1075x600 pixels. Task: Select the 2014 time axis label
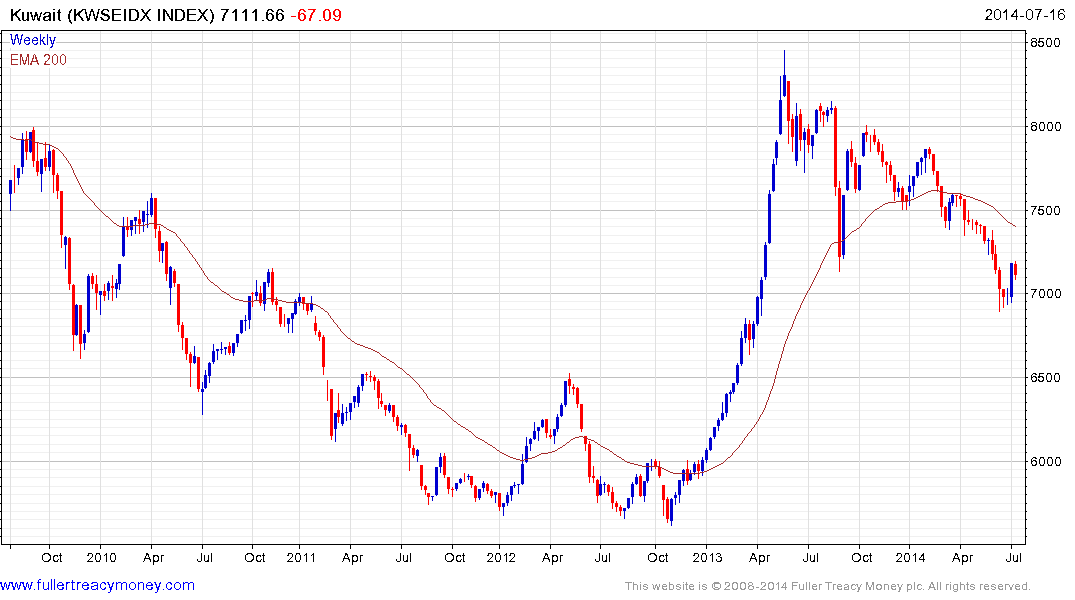tap(910, 557)
